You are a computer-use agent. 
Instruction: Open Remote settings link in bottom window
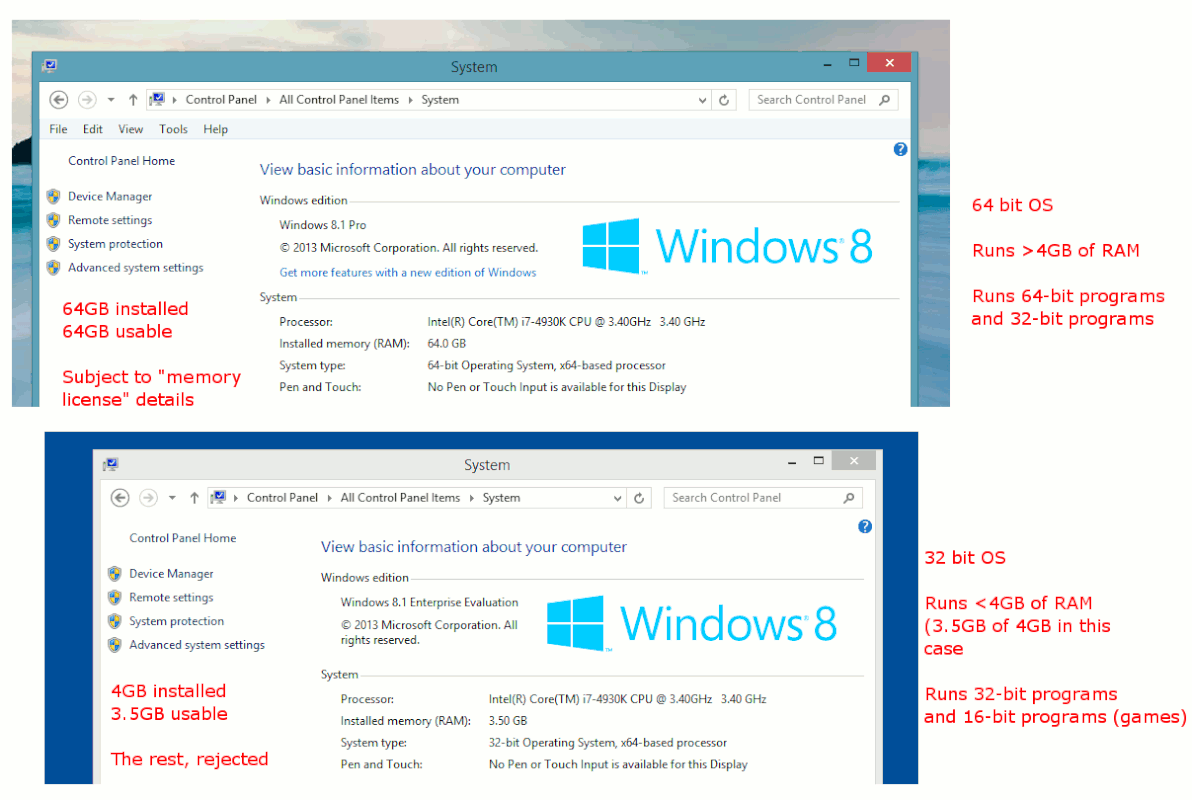171,597
